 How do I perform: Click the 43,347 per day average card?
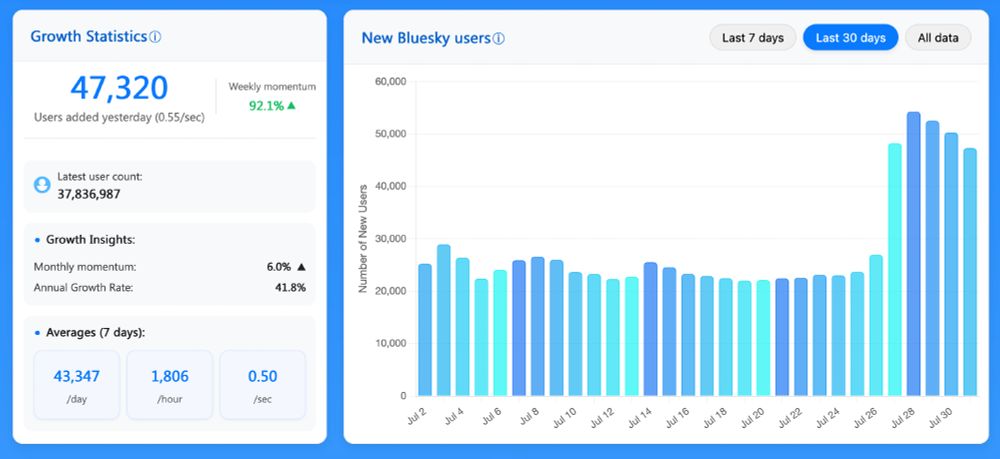point(77,384)
